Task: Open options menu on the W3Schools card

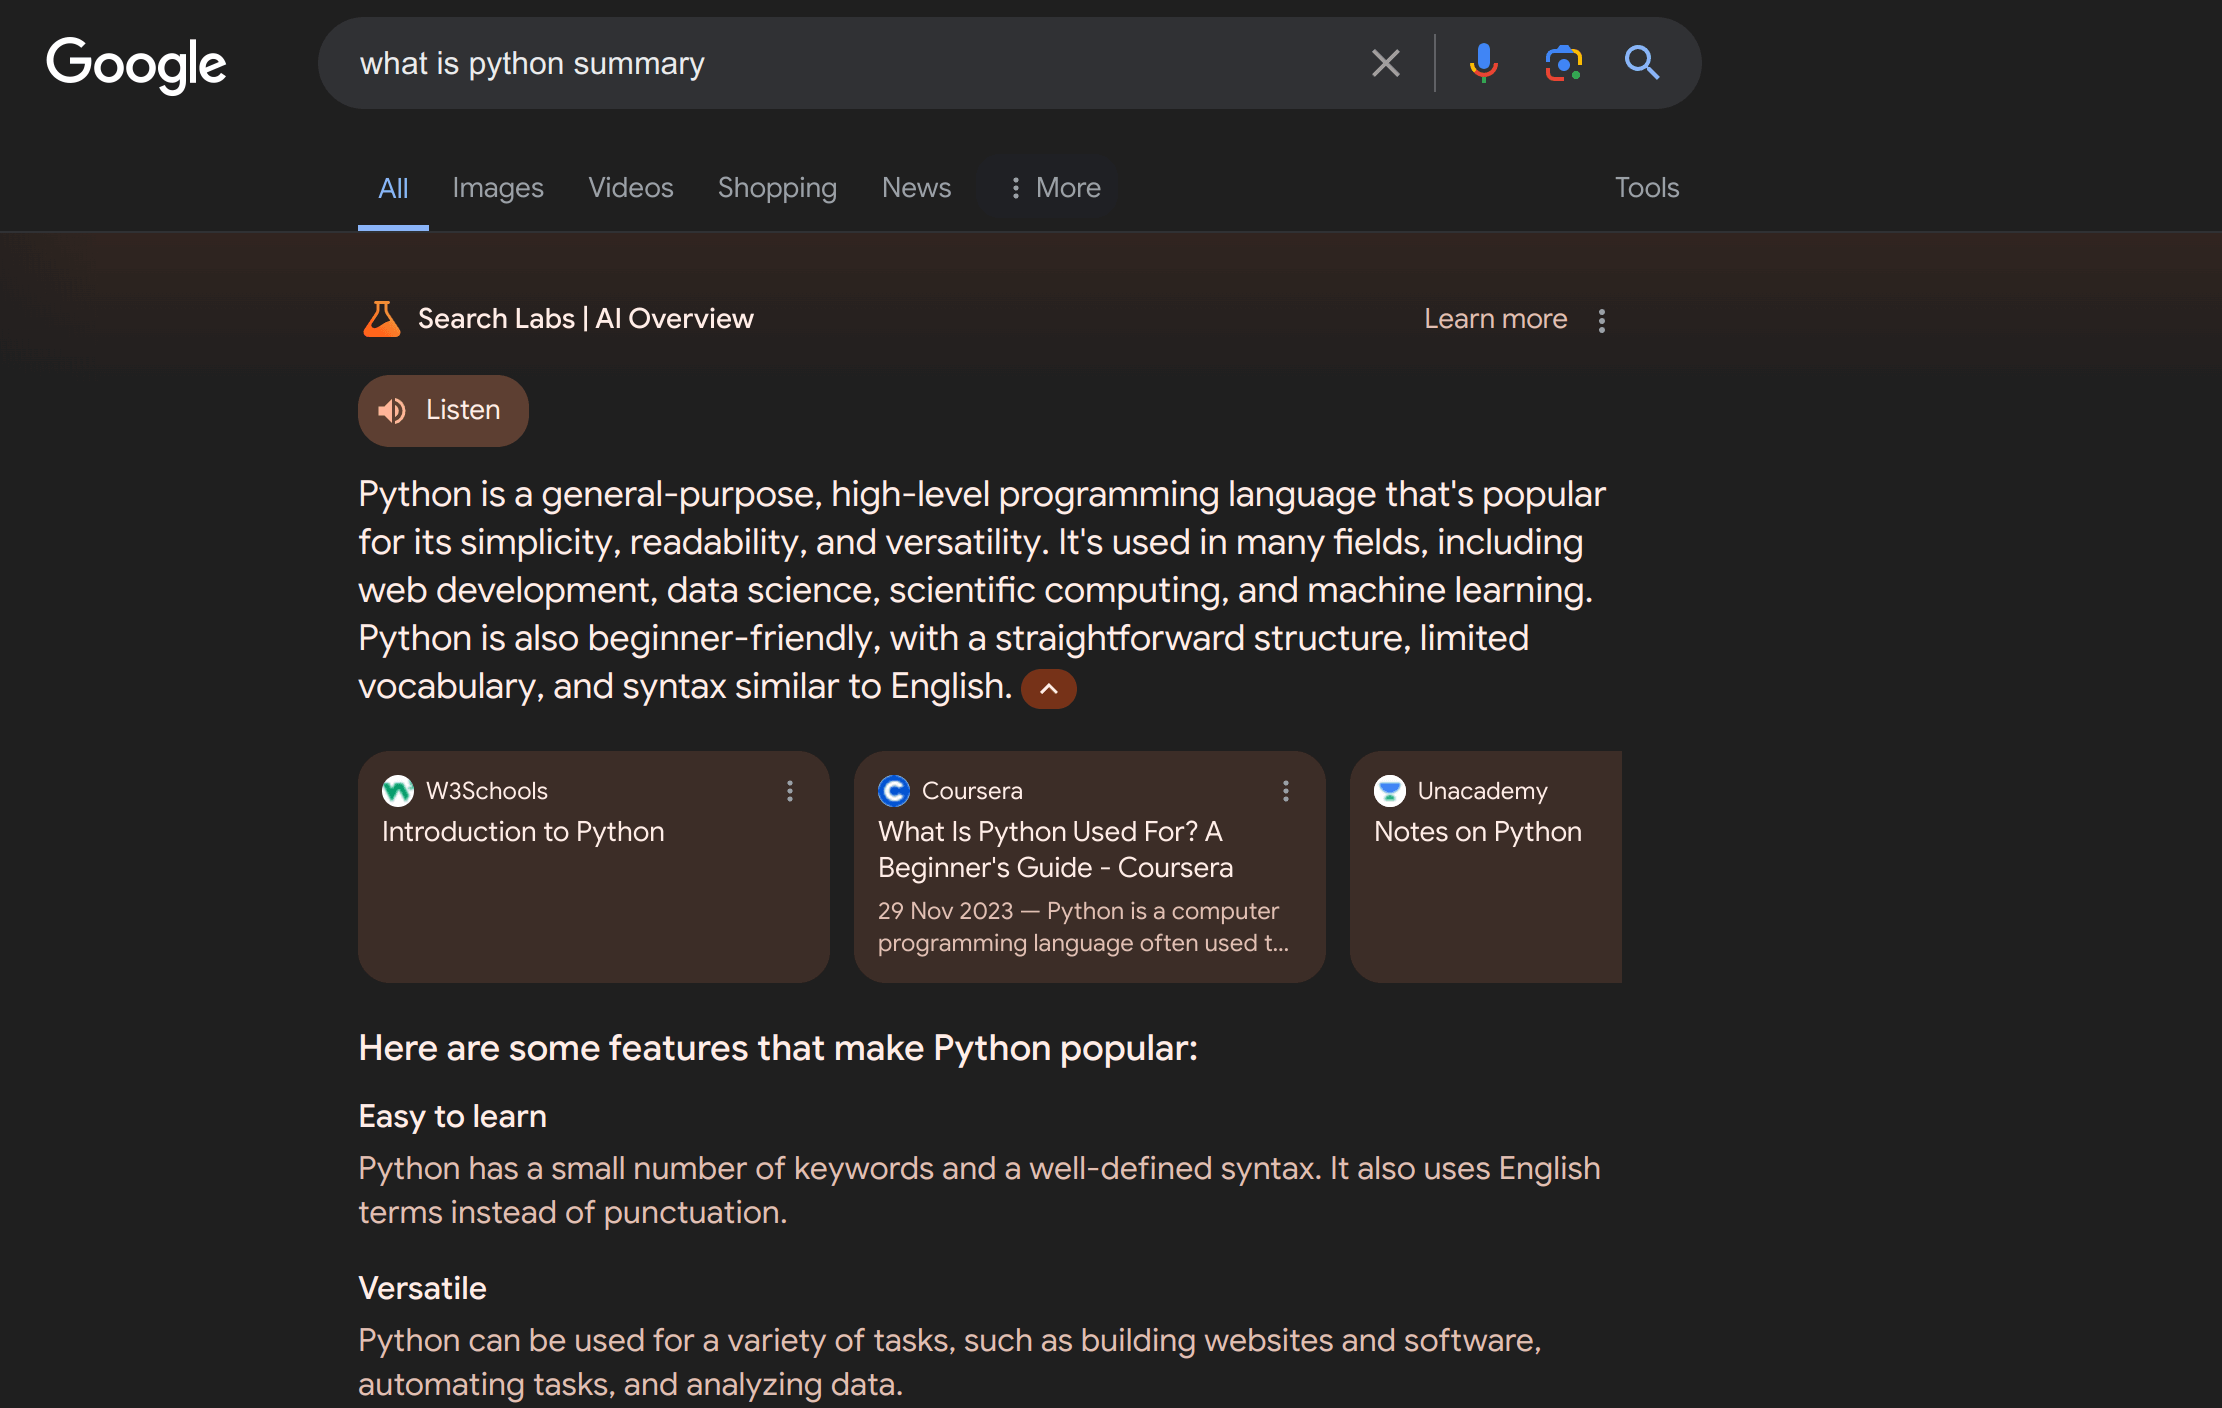Action: click(789, 791)
